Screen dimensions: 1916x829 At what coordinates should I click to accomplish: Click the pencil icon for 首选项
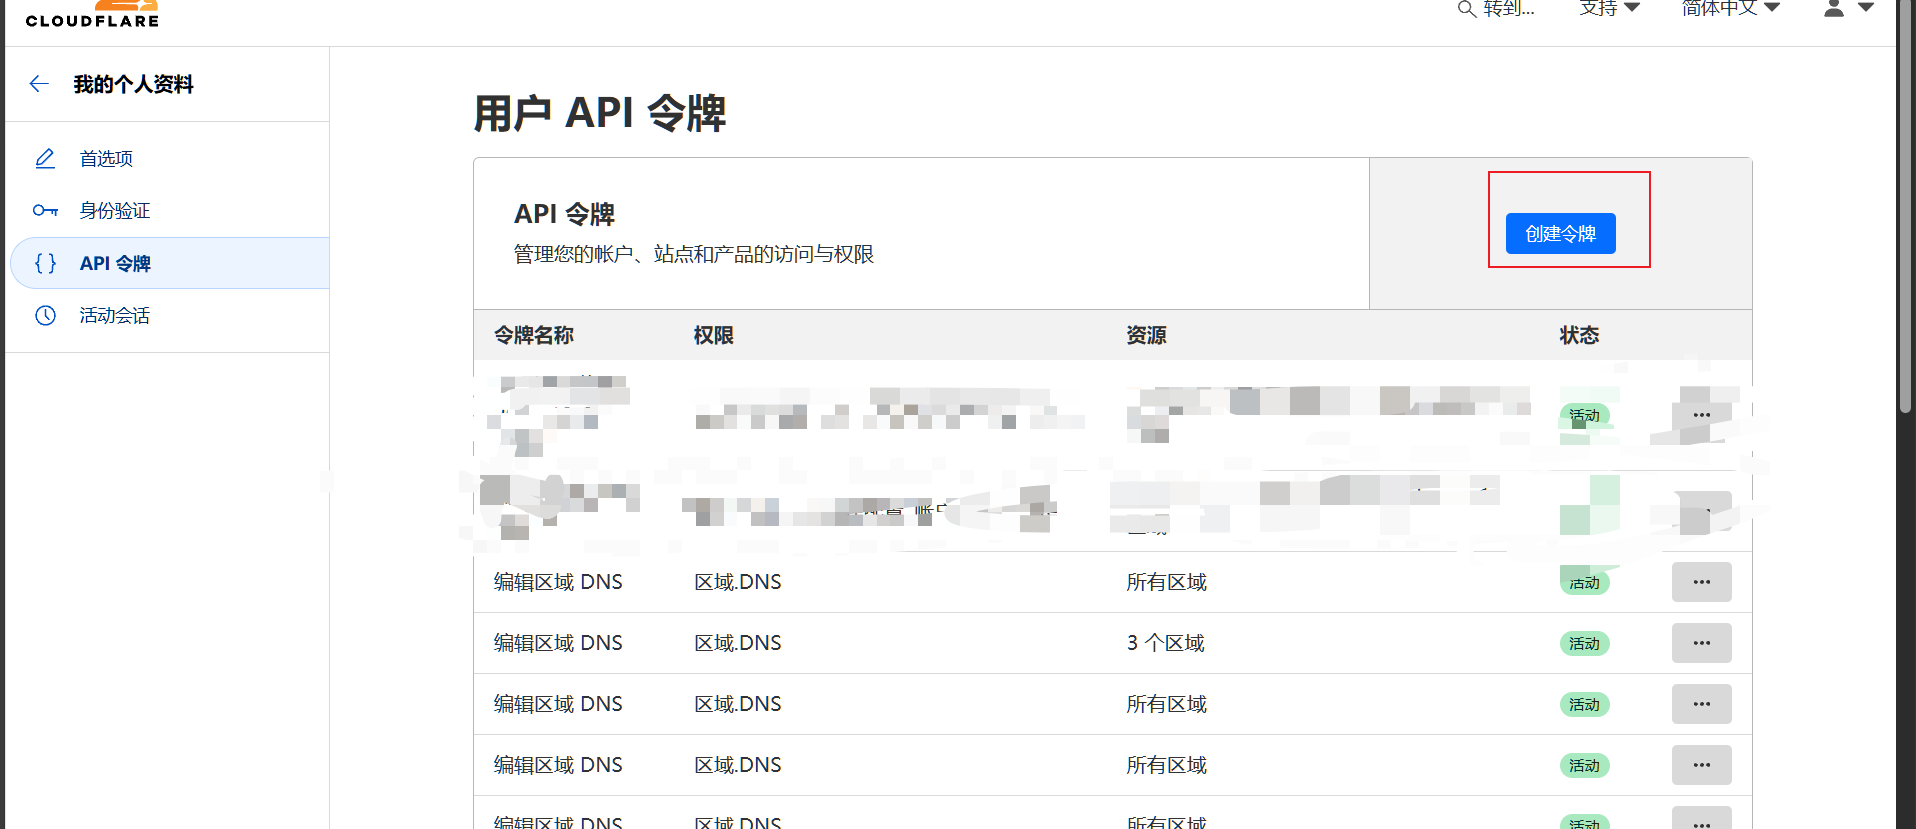pos(45,159)
